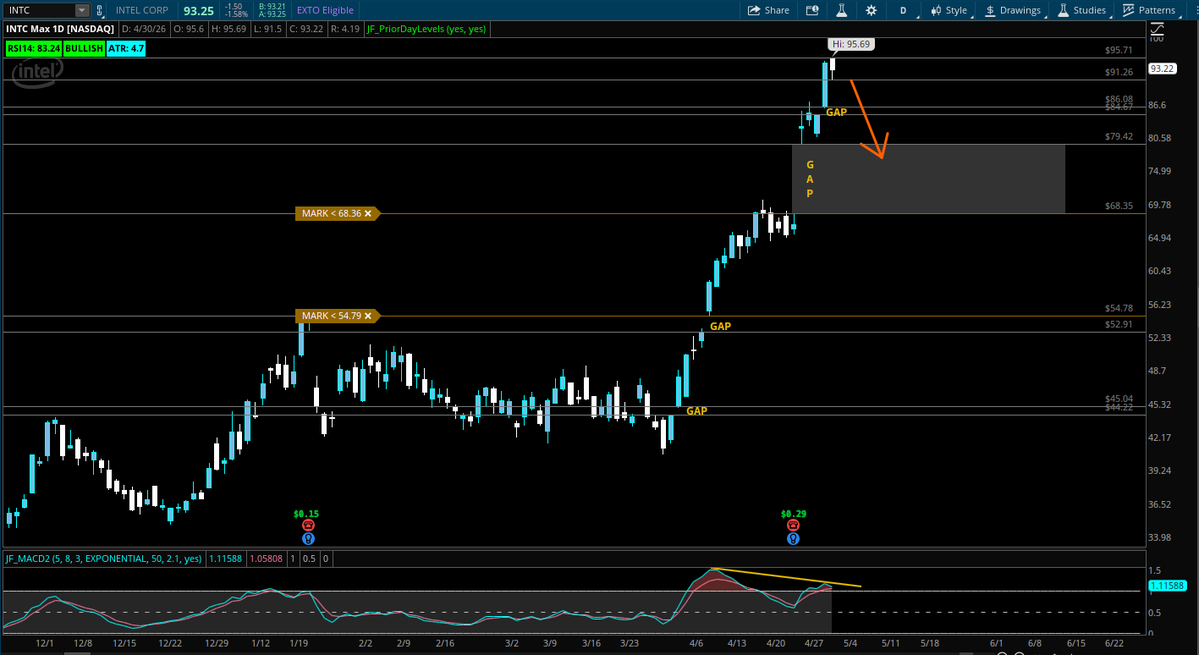Click the $79.42 price level label
The width and height of the screenshot is (1199, 655).
[x=1119, y=137]
